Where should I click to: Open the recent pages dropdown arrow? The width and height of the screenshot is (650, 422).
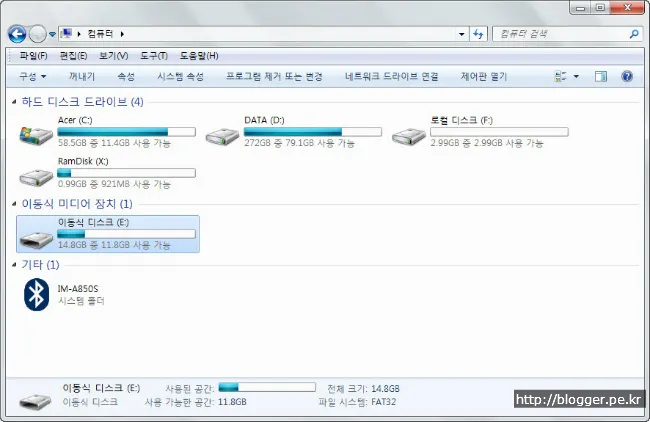pyautogui.click(x=52, y=34)
